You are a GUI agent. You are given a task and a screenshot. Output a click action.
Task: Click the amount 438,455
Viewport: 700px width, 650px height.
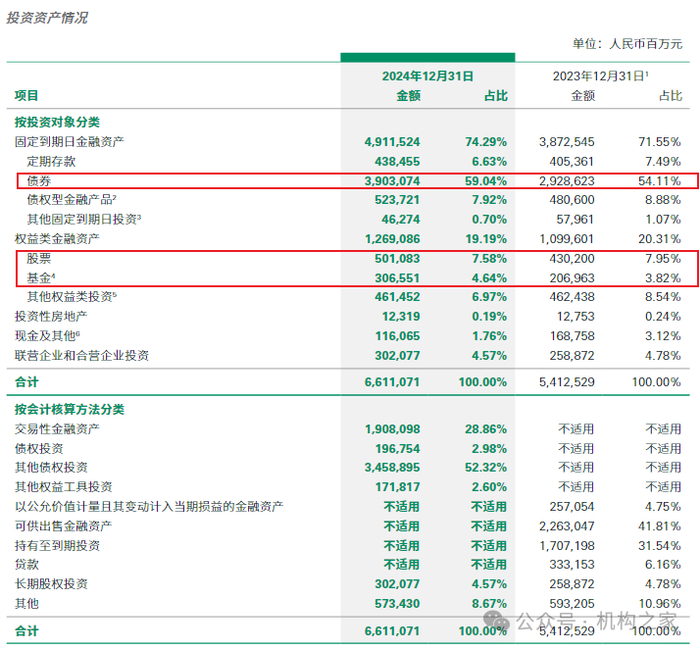(x=397, y=162)
